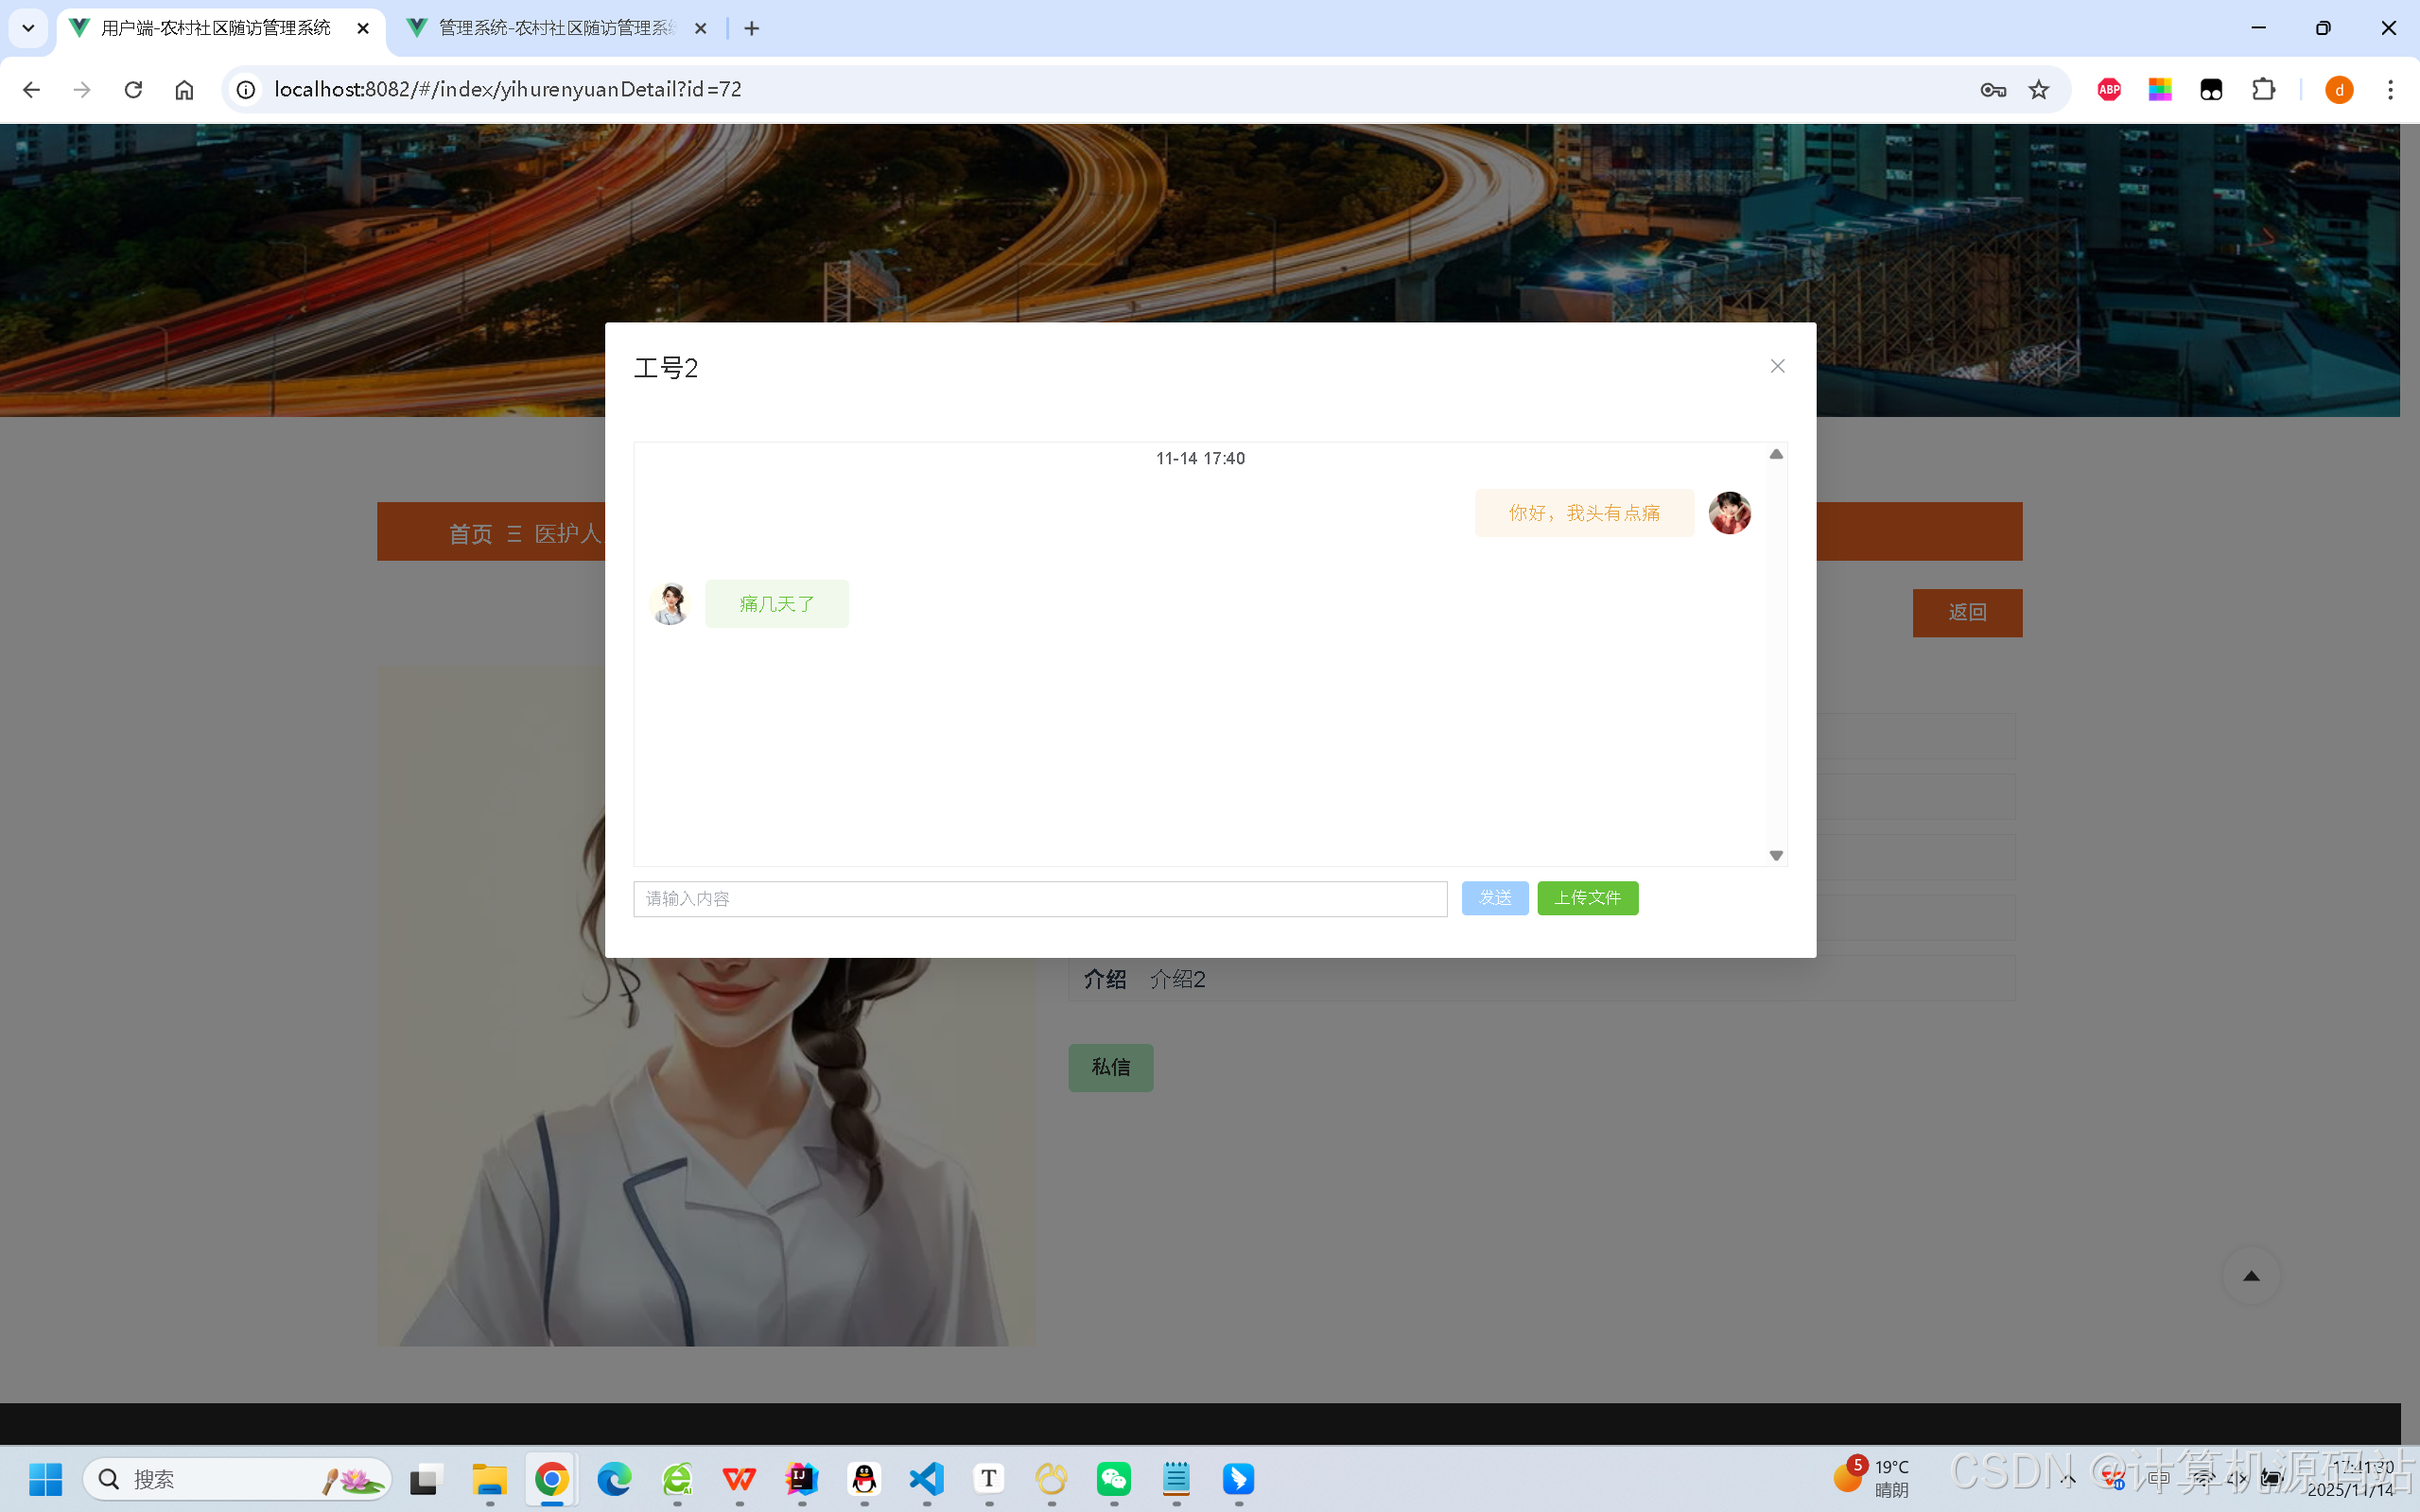This screenshot has width=2420, height=1512.
Task: Click the nurse avatar beside 痛几天了
Action: [670, 604]
